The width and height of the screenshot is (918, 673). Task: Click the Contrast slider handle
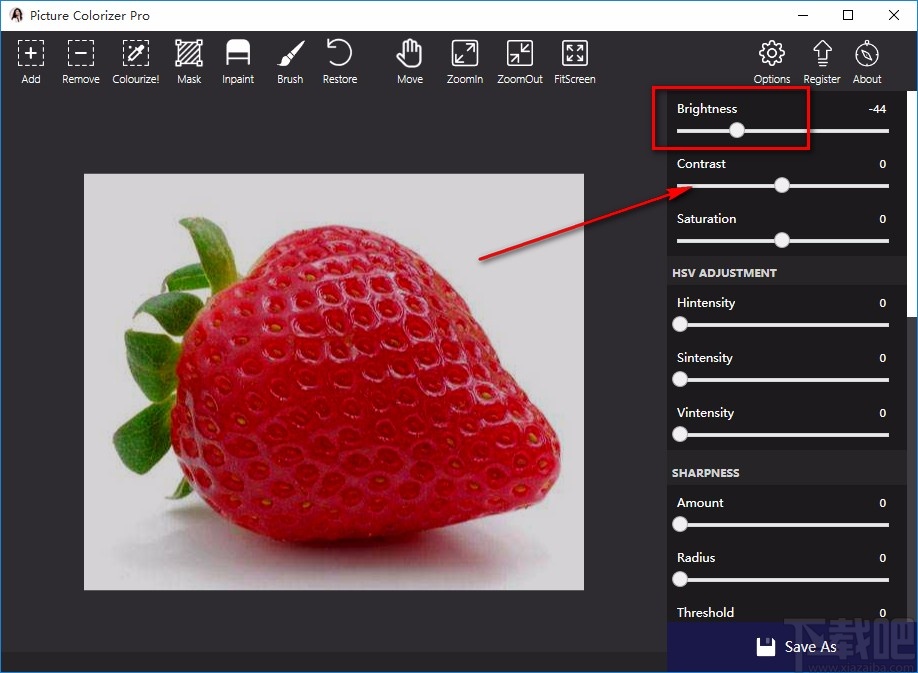pyautogui.click(x=782, y=185)
